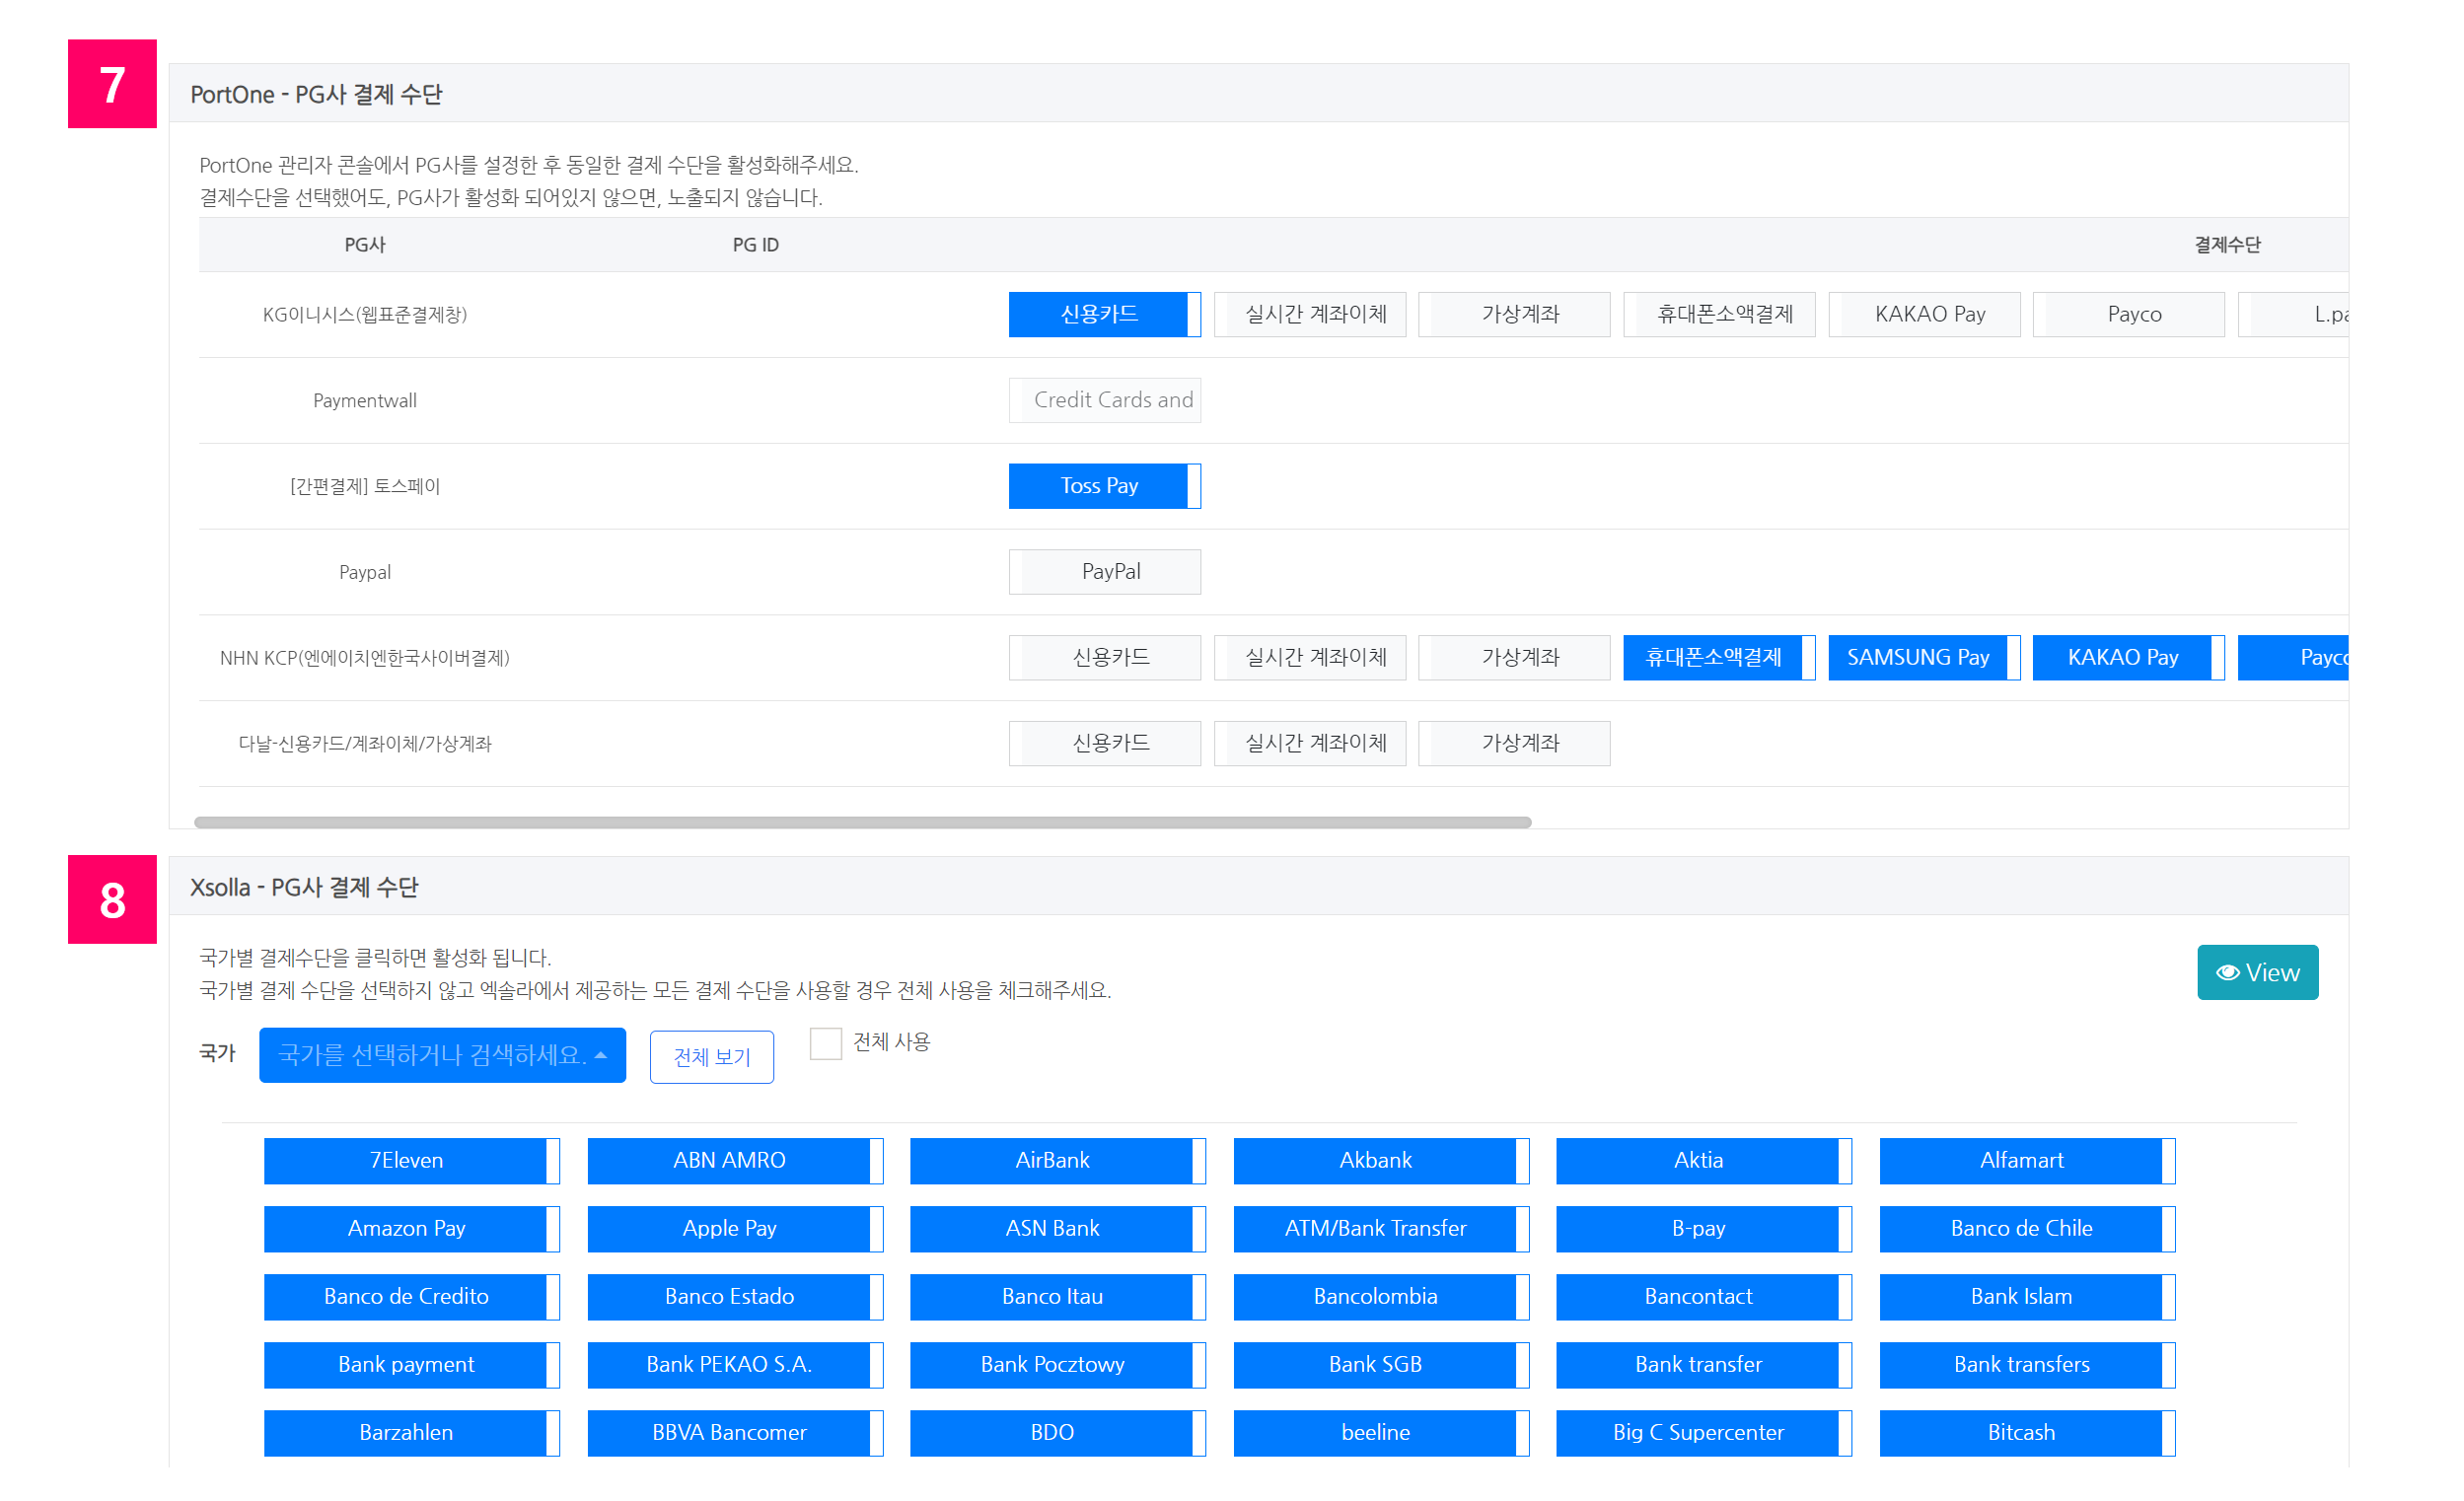Toggle the Big C Supercenter method
2464x1501 pixels.
(1704, 1433)
